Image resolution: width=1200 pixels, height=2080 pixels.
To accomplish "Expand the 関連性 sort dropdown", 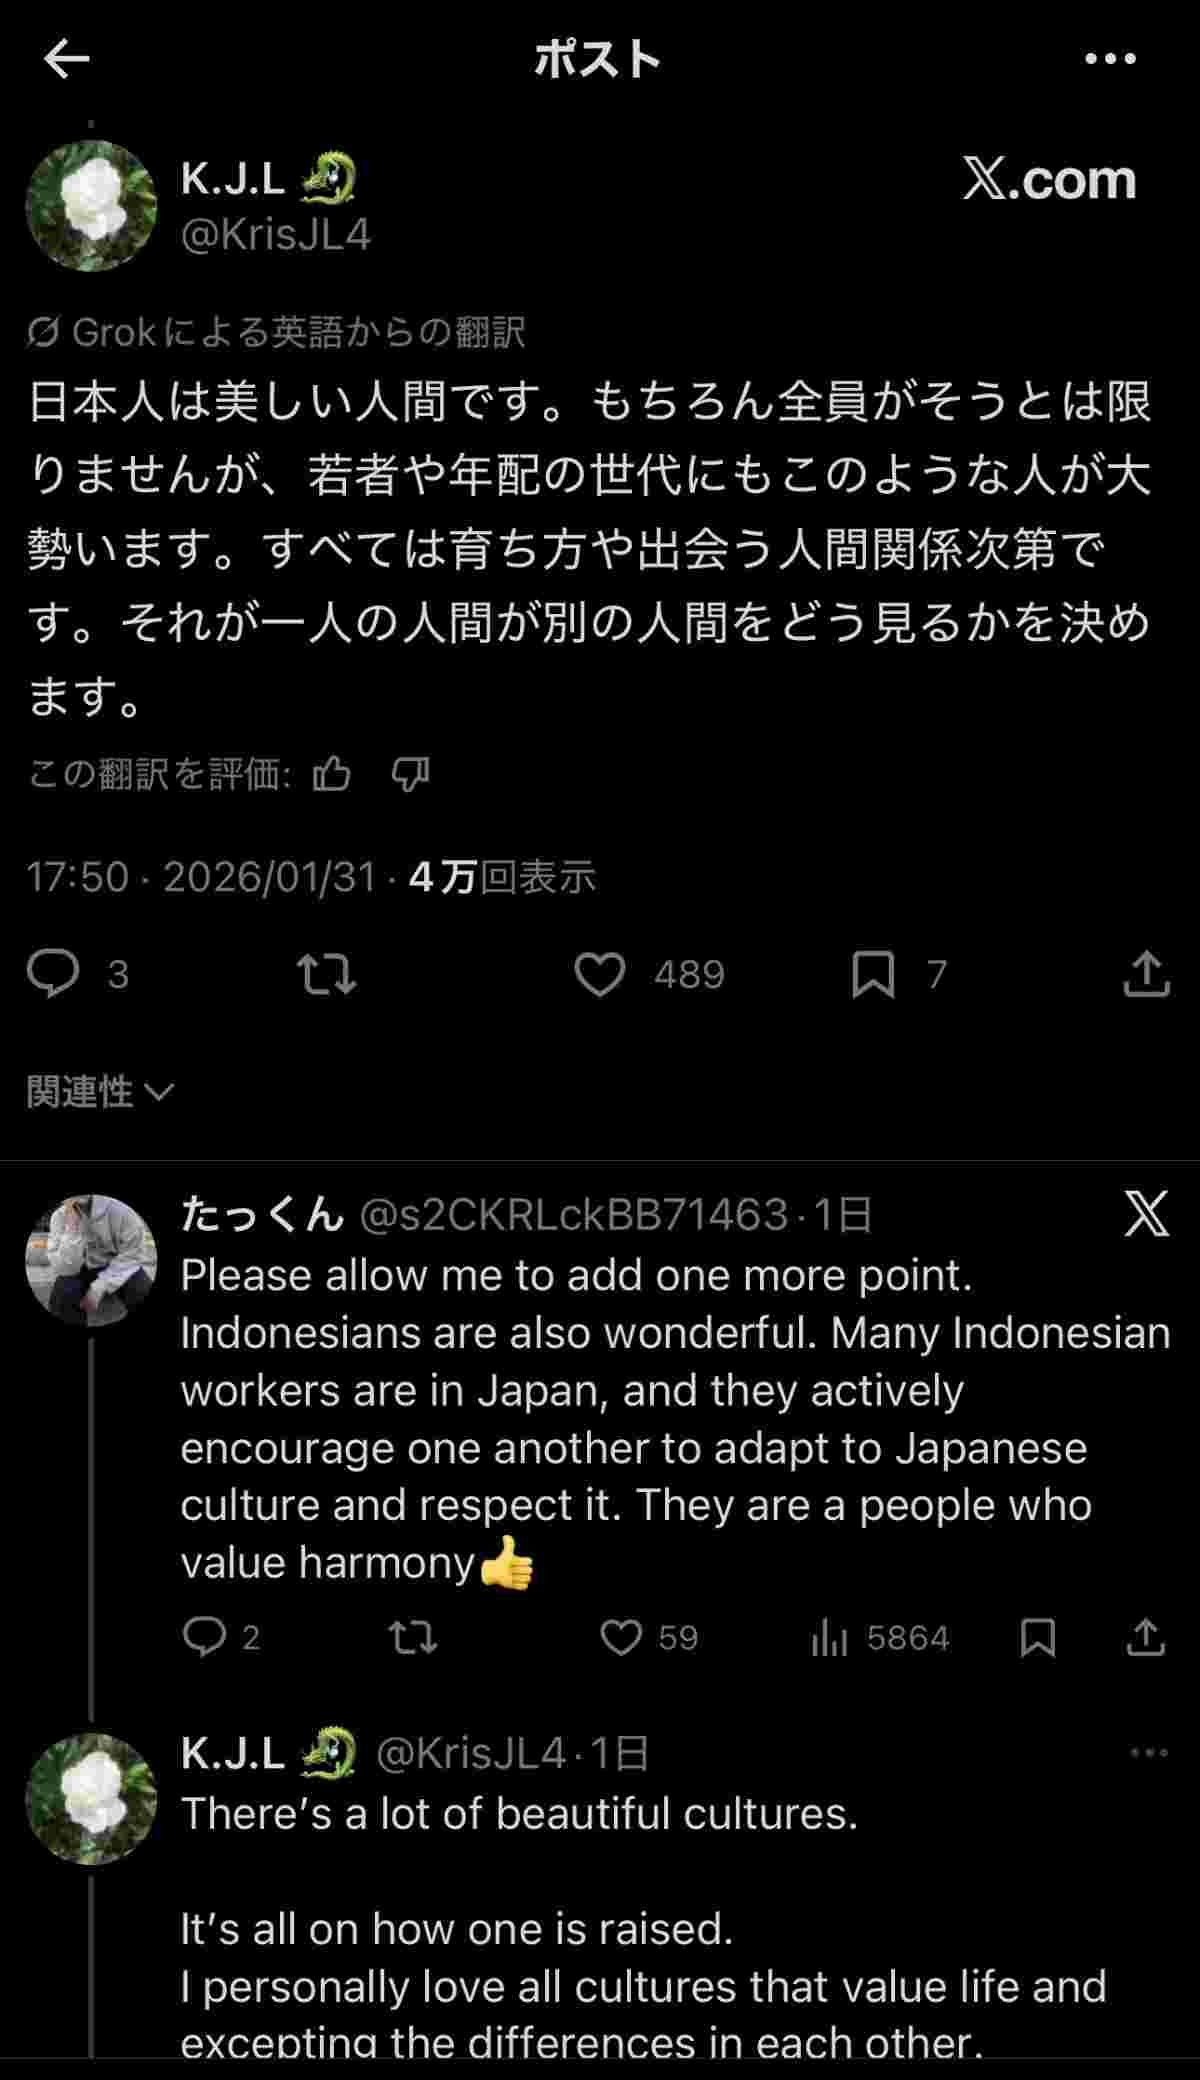I will pos(100,1092).
